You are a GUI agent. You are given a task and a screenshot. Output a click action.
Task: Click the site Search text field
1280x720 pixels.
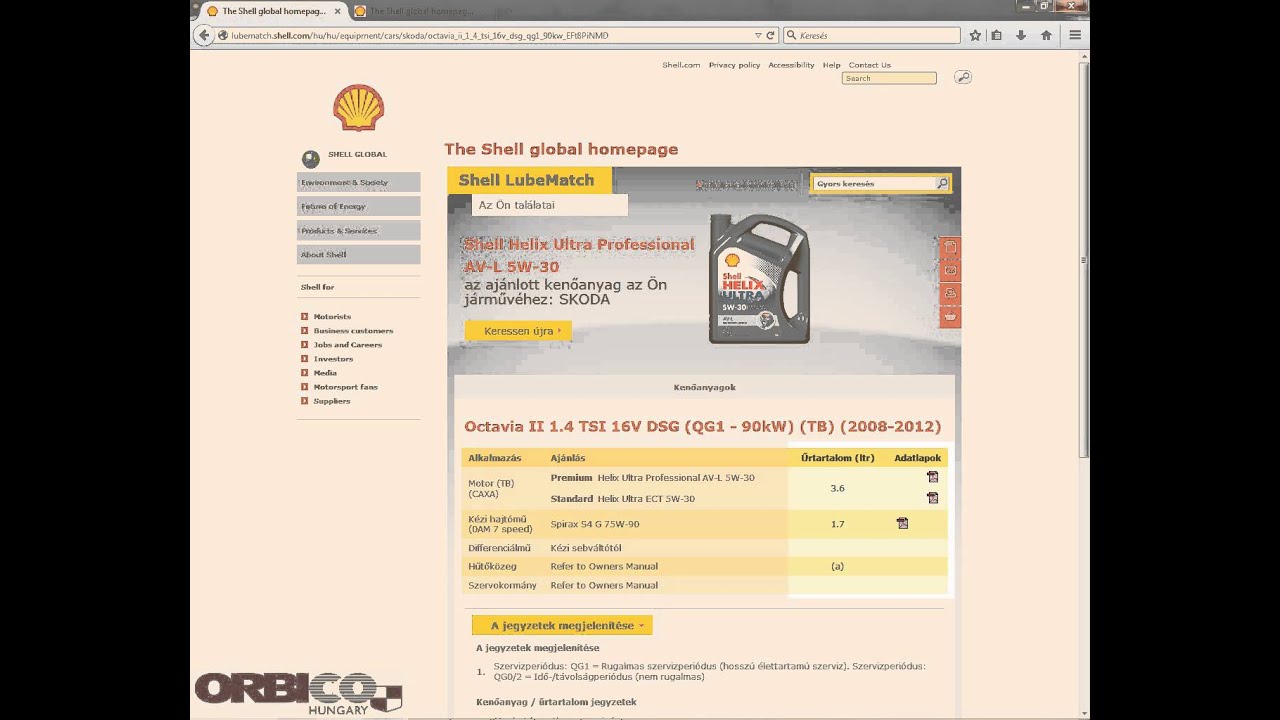pyautogui.click(x=889, y=78)
